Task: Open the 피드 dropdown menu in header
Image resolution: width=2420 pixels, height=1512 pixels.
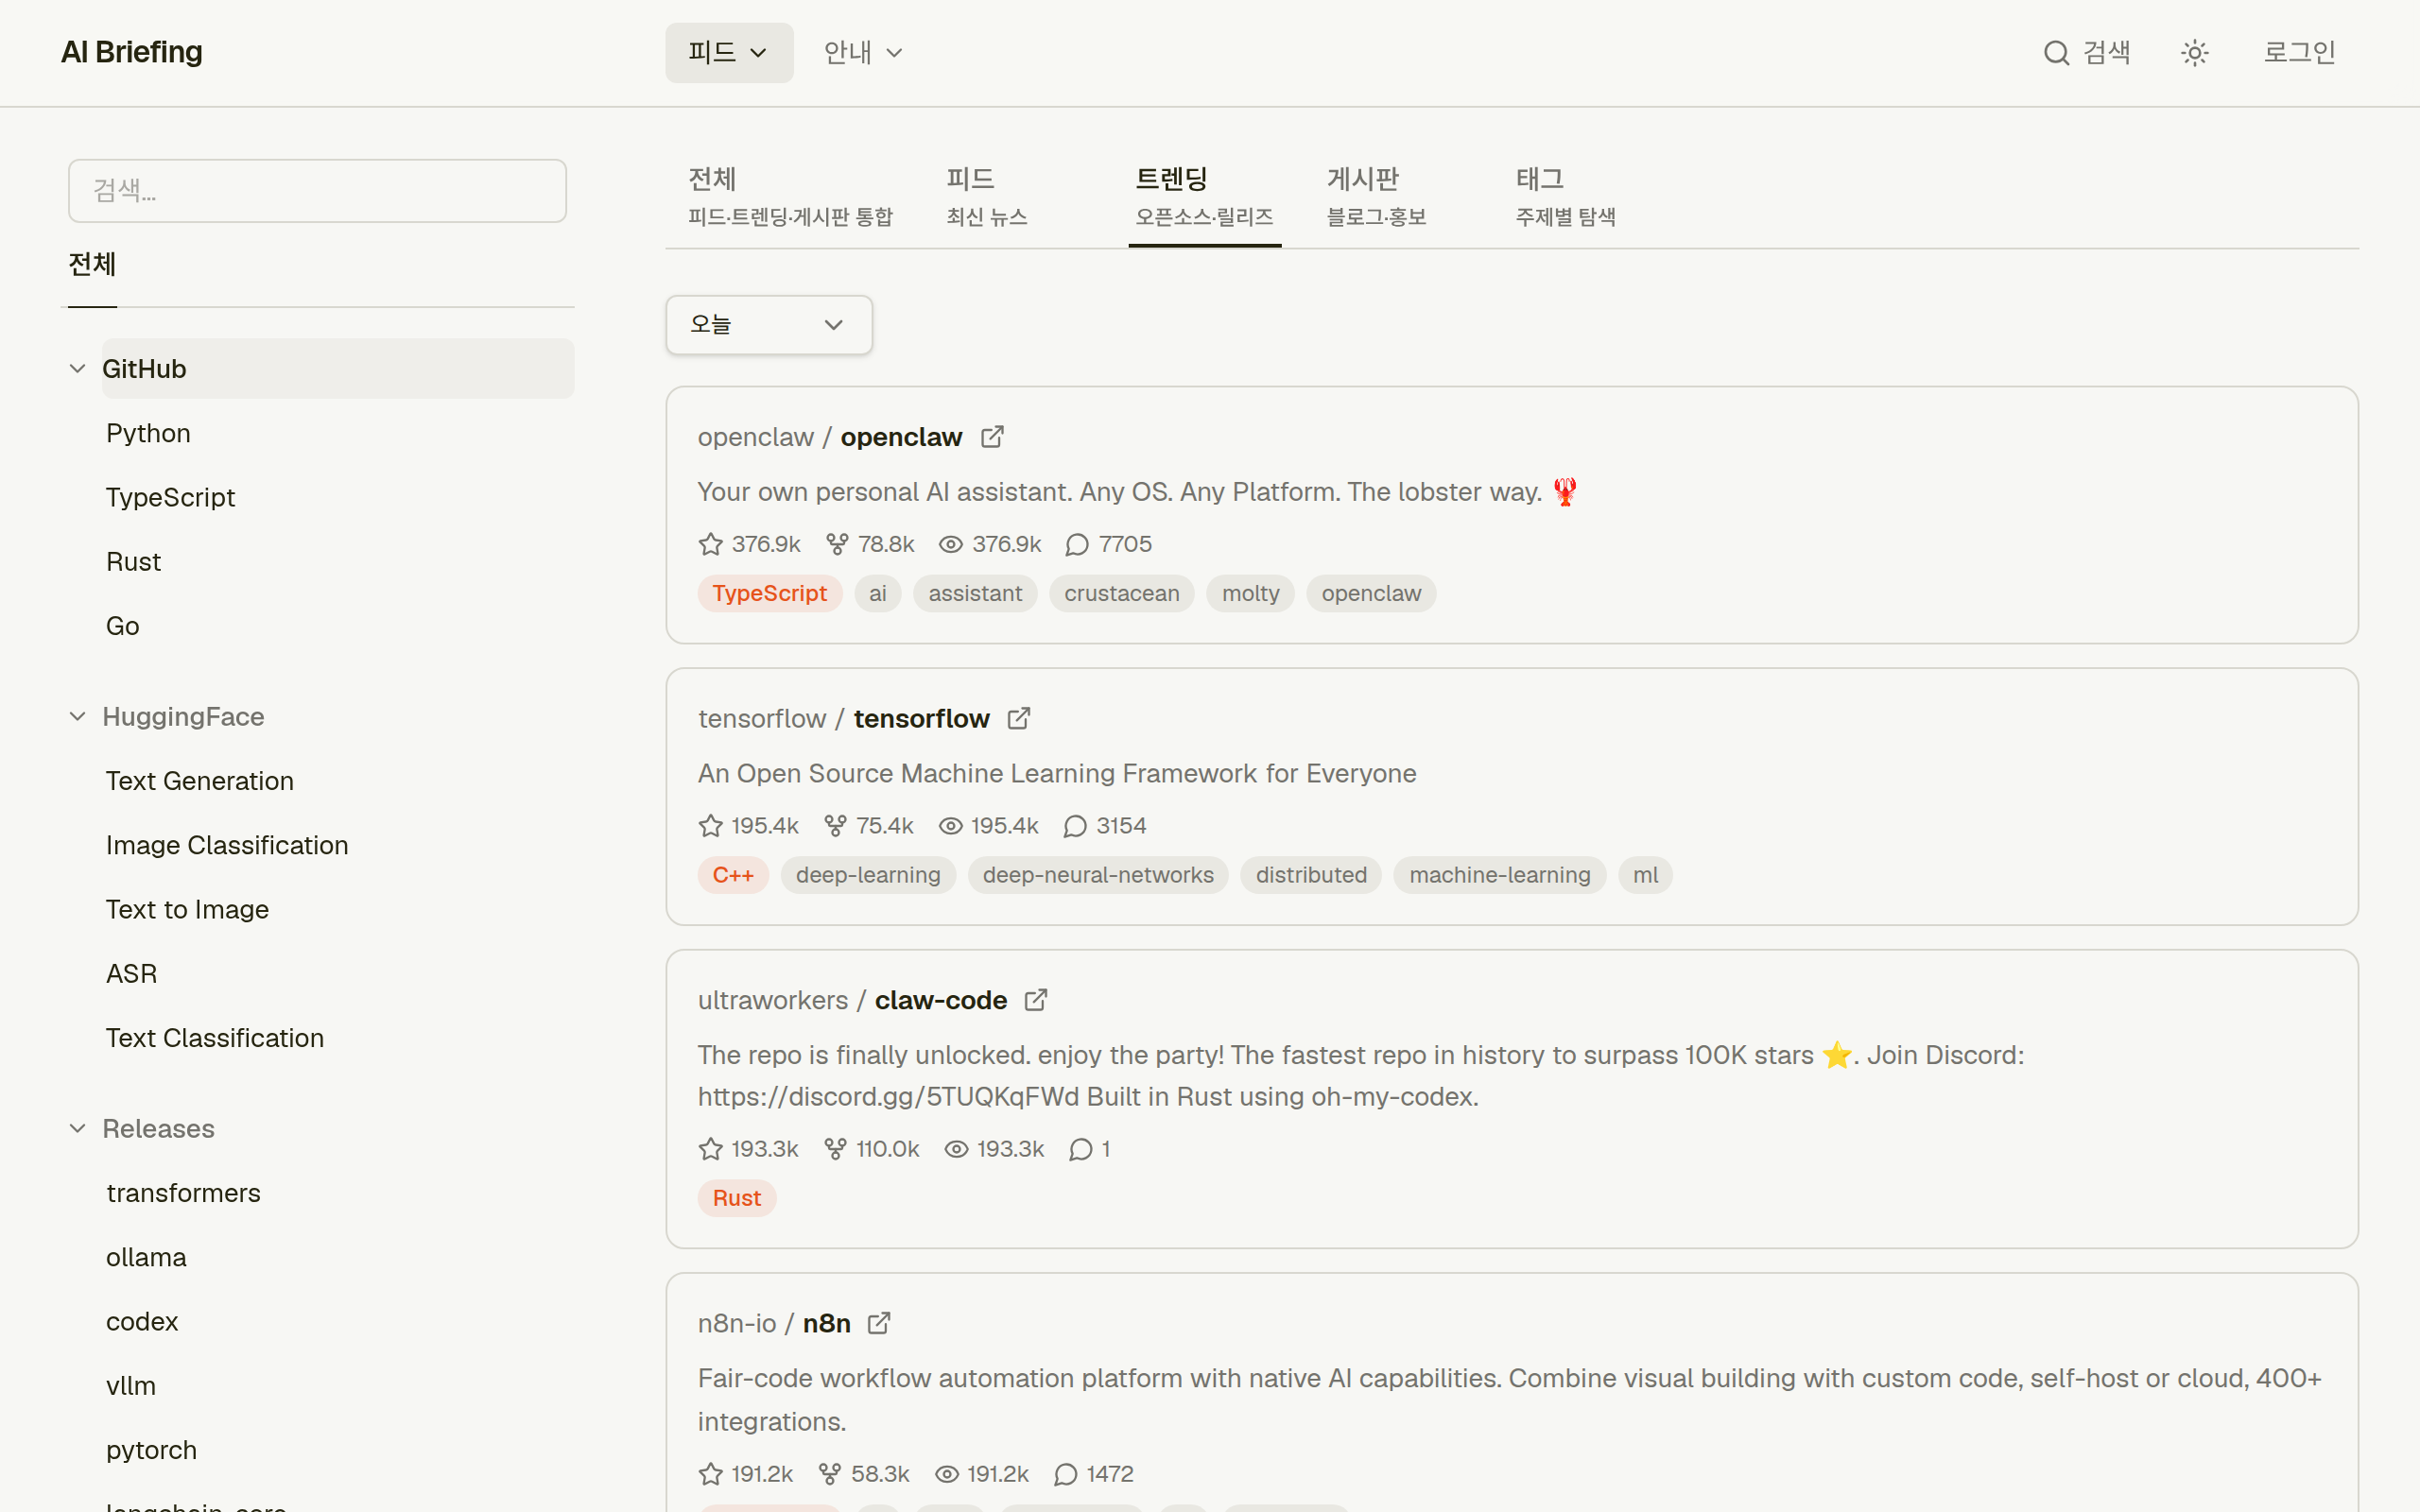Action: point(729,52)
